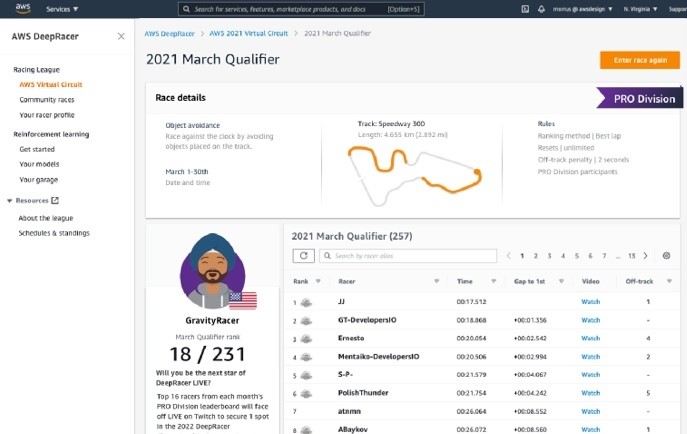The image size is (687, 434).
Task: Click the Resources external link icon
Action: [x=55, y=201]
